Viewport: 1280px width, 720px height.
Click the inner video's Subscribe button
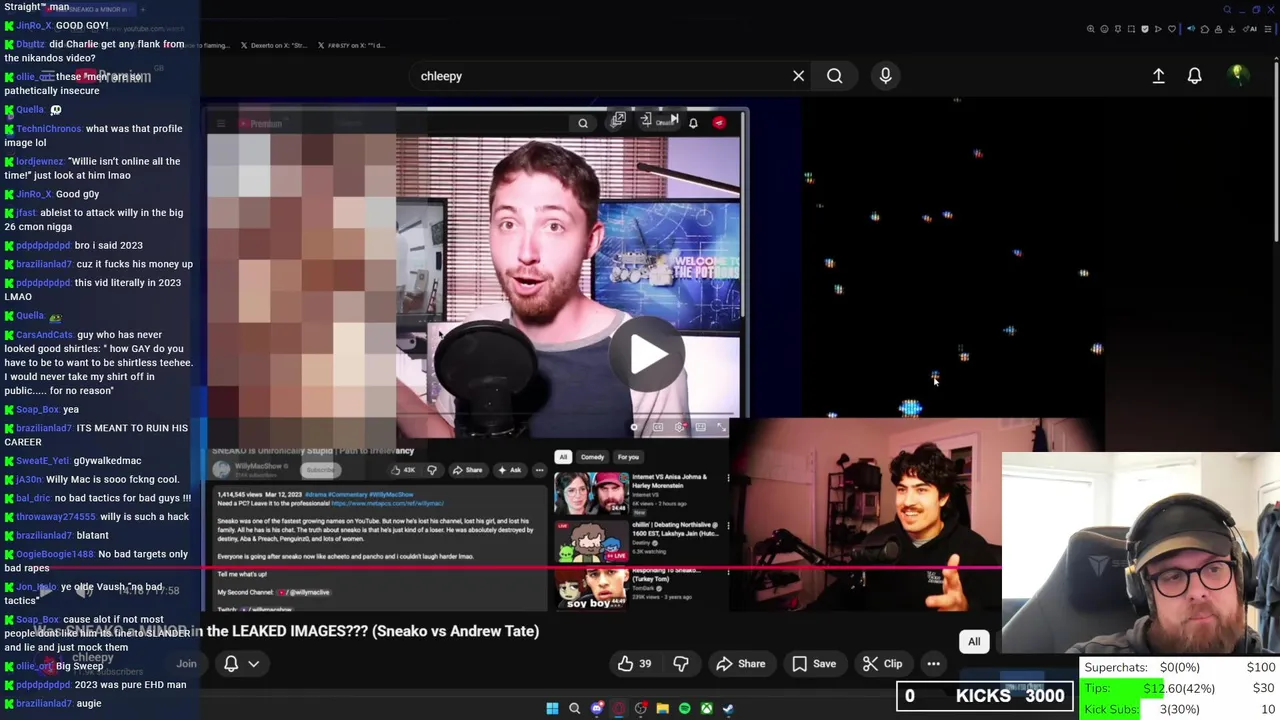click(x=320, y=470)
